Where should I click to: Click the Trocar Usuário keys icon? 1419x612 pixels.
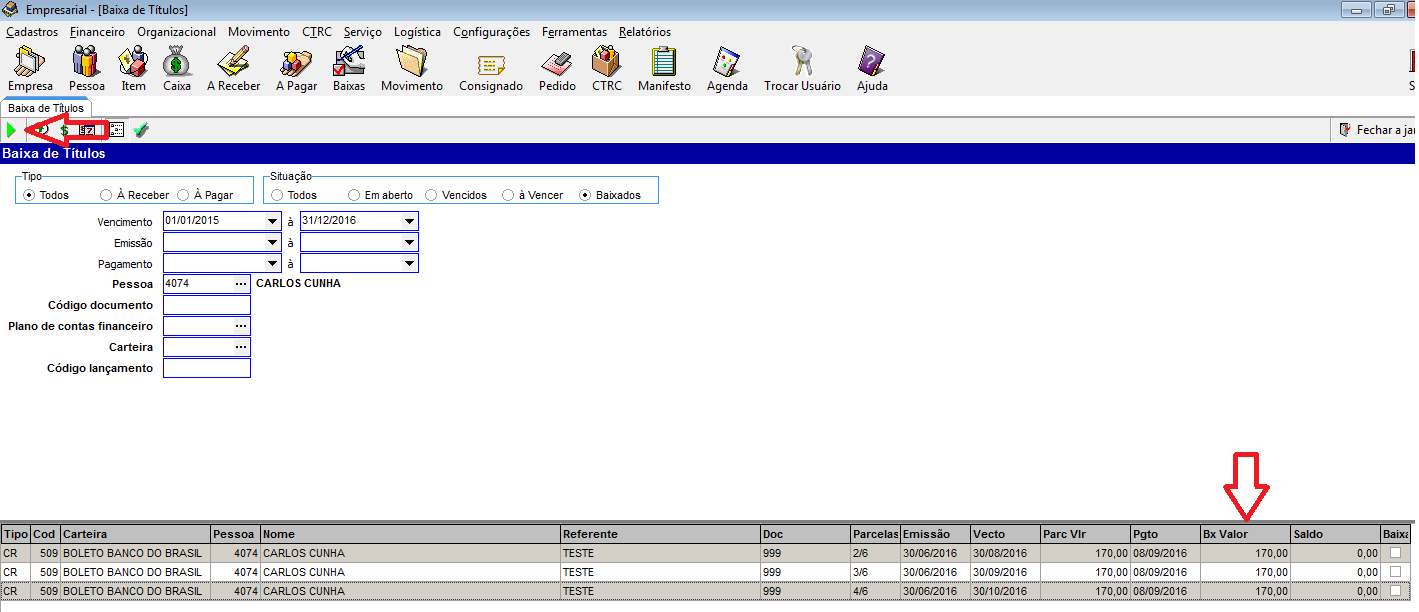(801, 69)
